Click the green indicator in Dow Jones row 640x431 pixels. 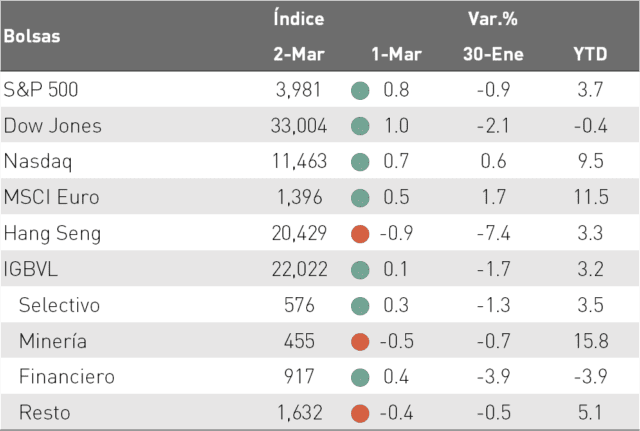[360, 126]
